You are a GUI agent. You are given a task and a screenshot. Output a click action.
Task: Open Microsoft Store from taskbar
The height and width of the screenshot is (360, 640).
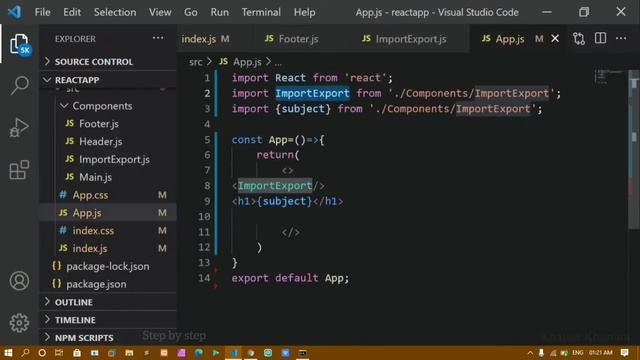77,353
